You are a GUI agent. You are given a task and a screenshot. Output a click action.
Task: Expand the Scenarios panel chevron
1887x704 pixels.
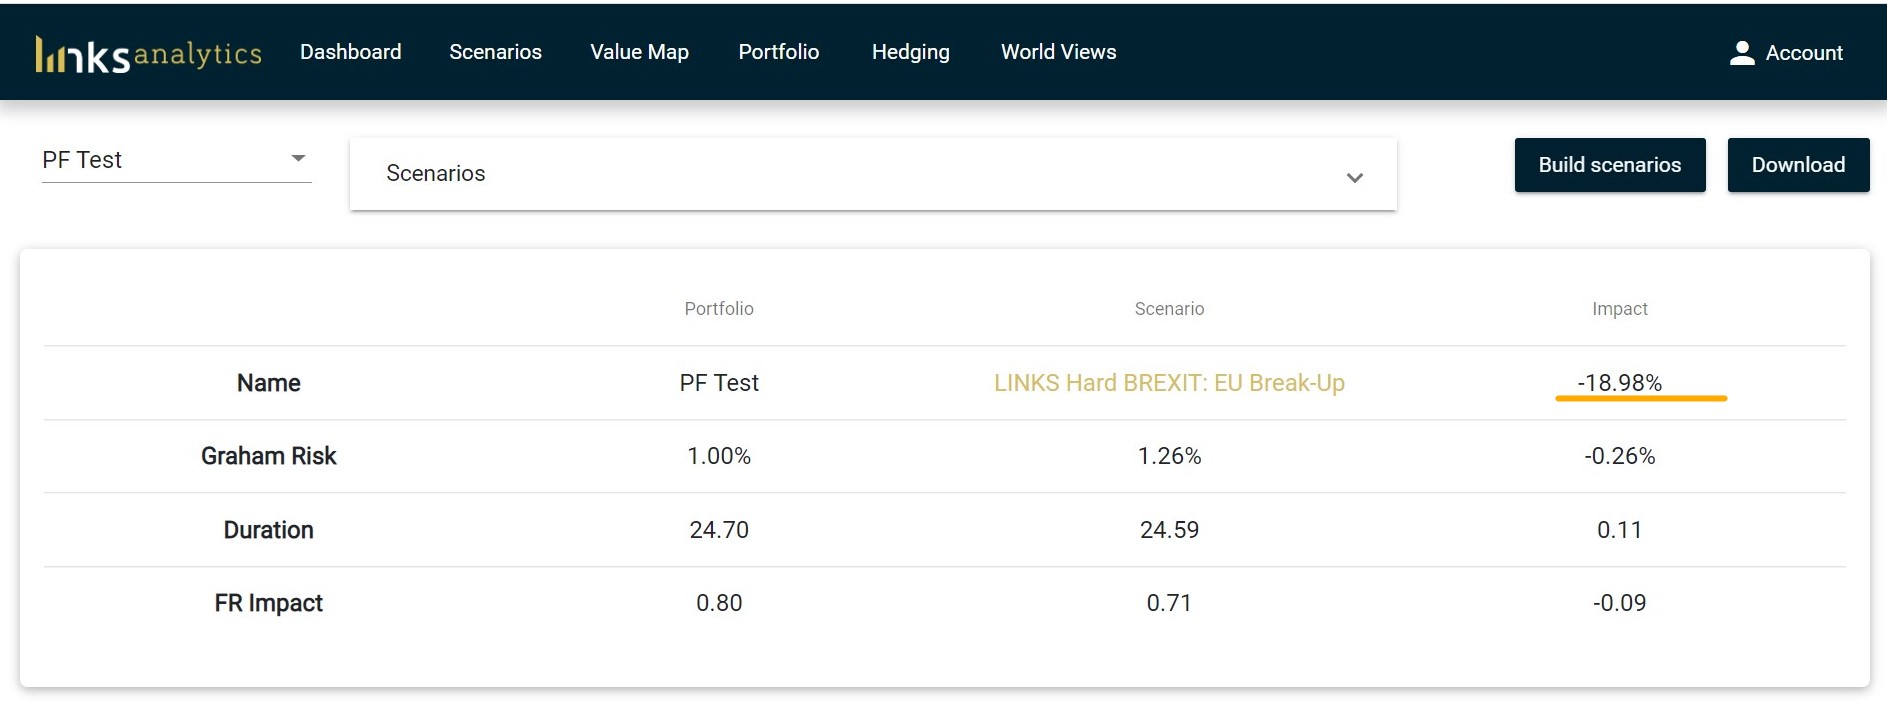click(x=1354, y=177)
